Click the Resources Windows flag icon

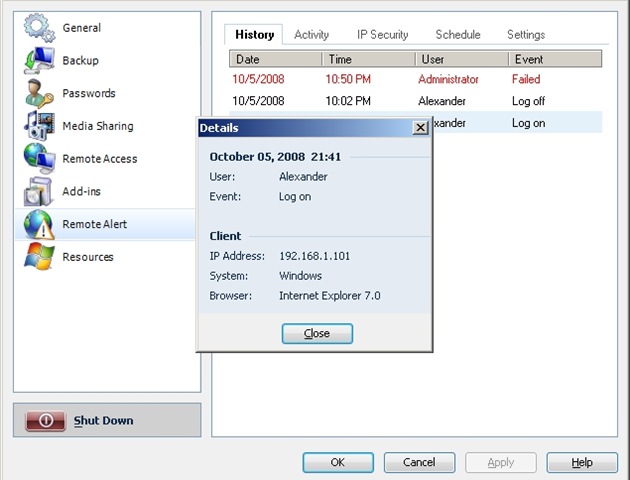pyautogui.click(x=39, y=257)
